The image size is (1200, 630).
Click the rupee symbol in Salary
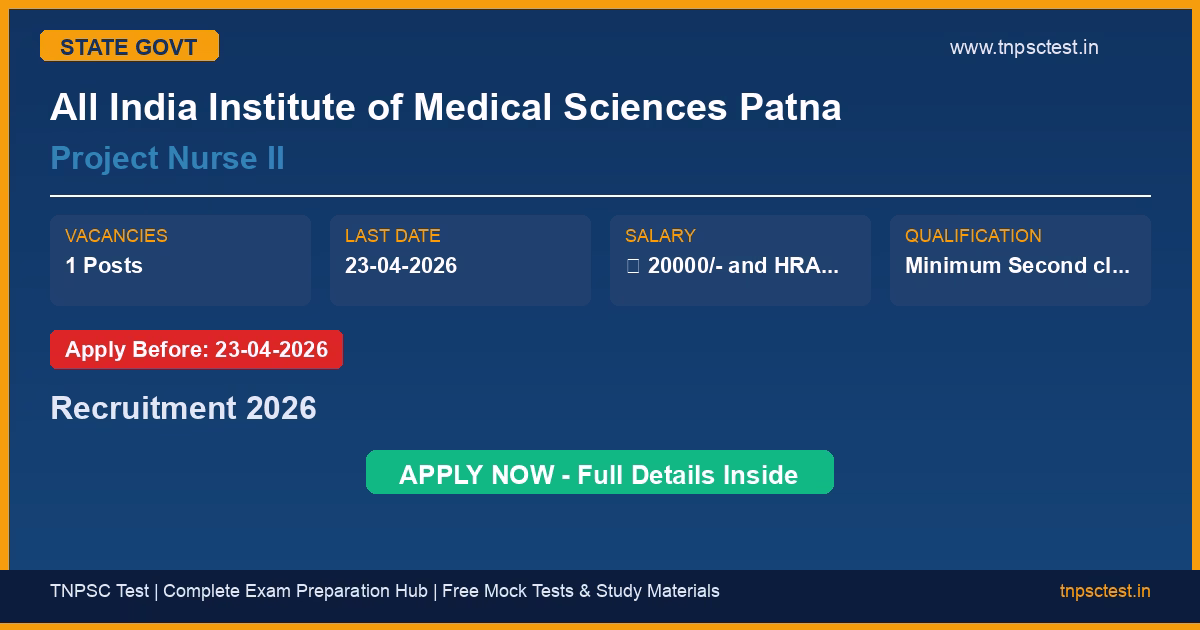click(632, 266)
